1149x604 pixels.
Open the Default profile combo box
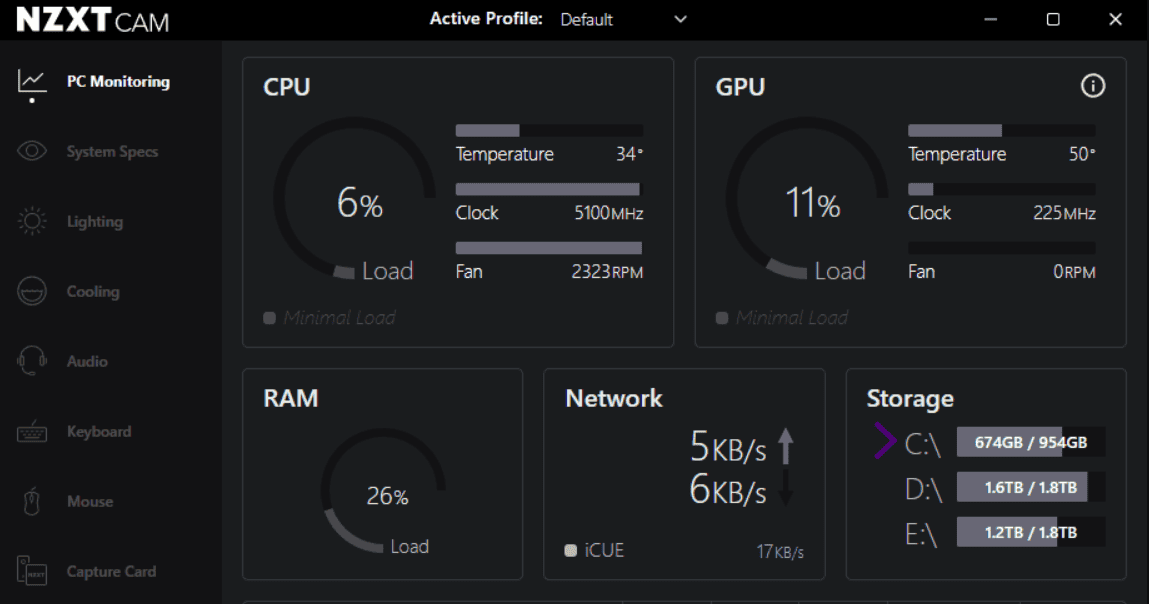(x=620, y=19)
